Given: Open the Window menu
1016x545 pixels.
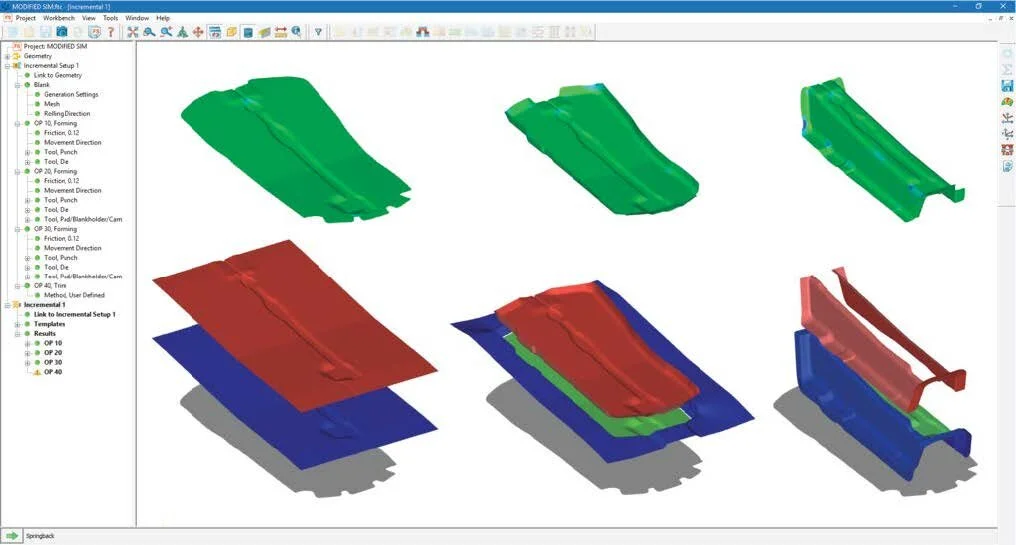Looking at the screenshot, I should (x=137, y=18).
